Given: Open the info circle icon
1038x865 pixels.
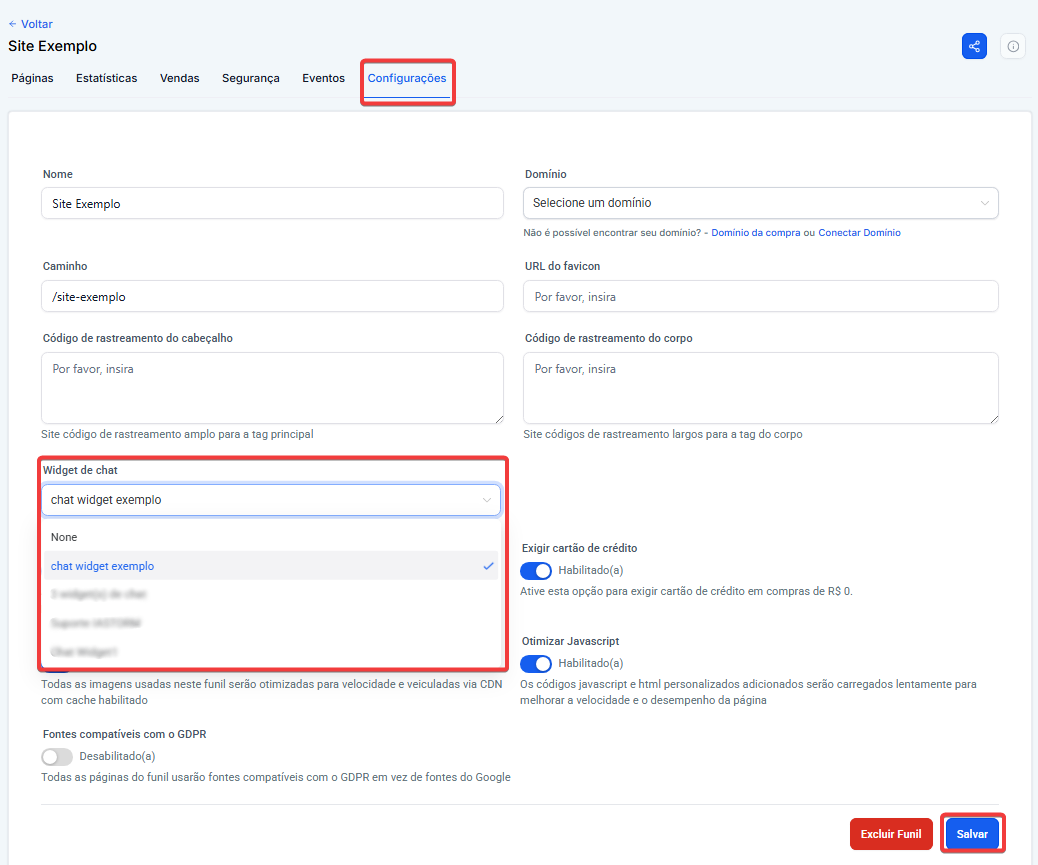Looking at the screenshot, I should point(1013,46).
